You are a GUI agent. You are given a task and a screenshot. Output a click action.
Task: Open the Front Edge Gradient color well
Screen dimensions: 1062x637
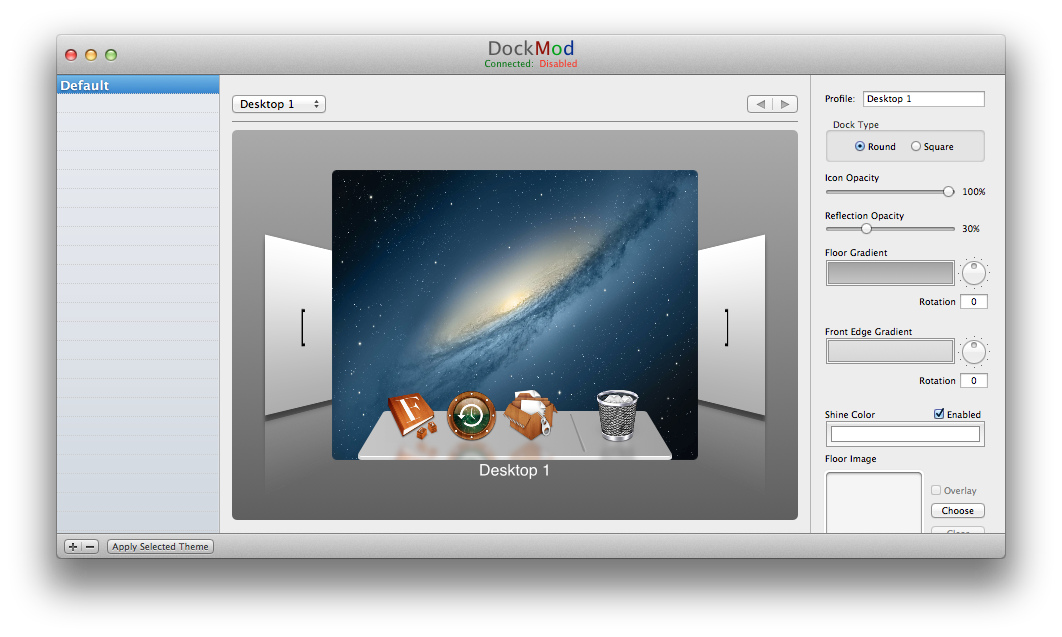(890, 352)
